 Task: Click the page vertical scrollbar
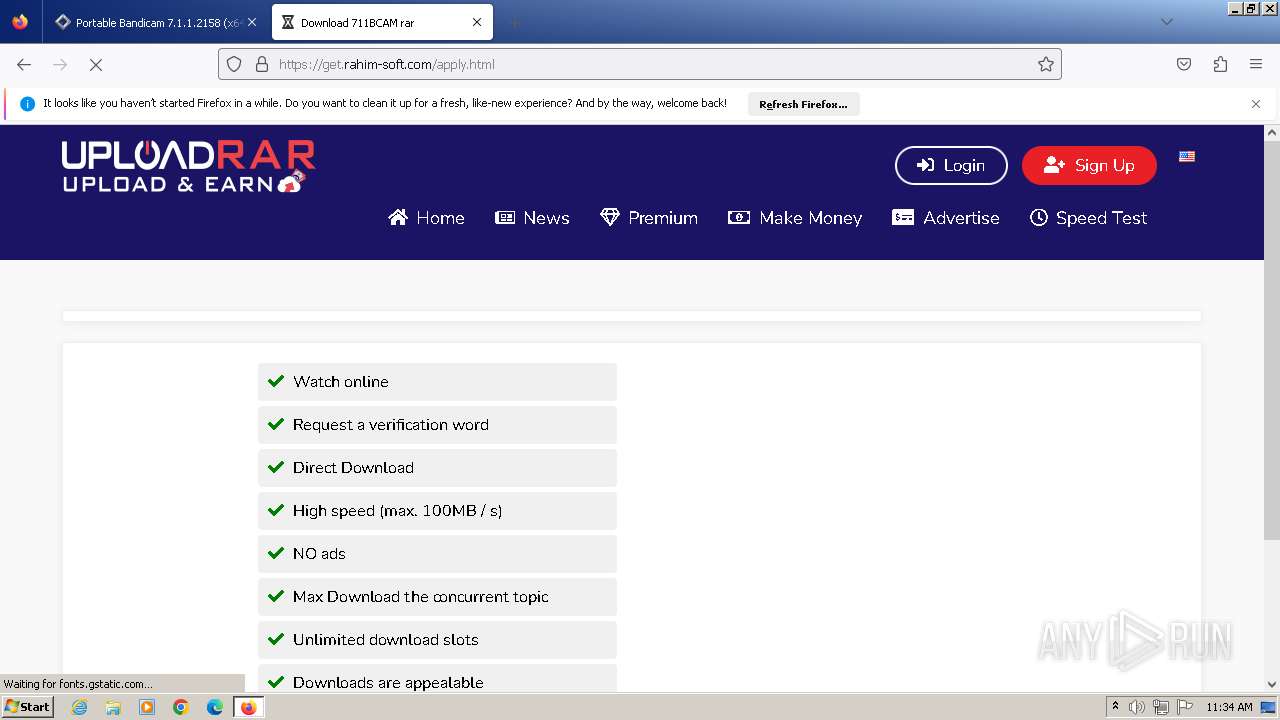[x=1272, y=340]
